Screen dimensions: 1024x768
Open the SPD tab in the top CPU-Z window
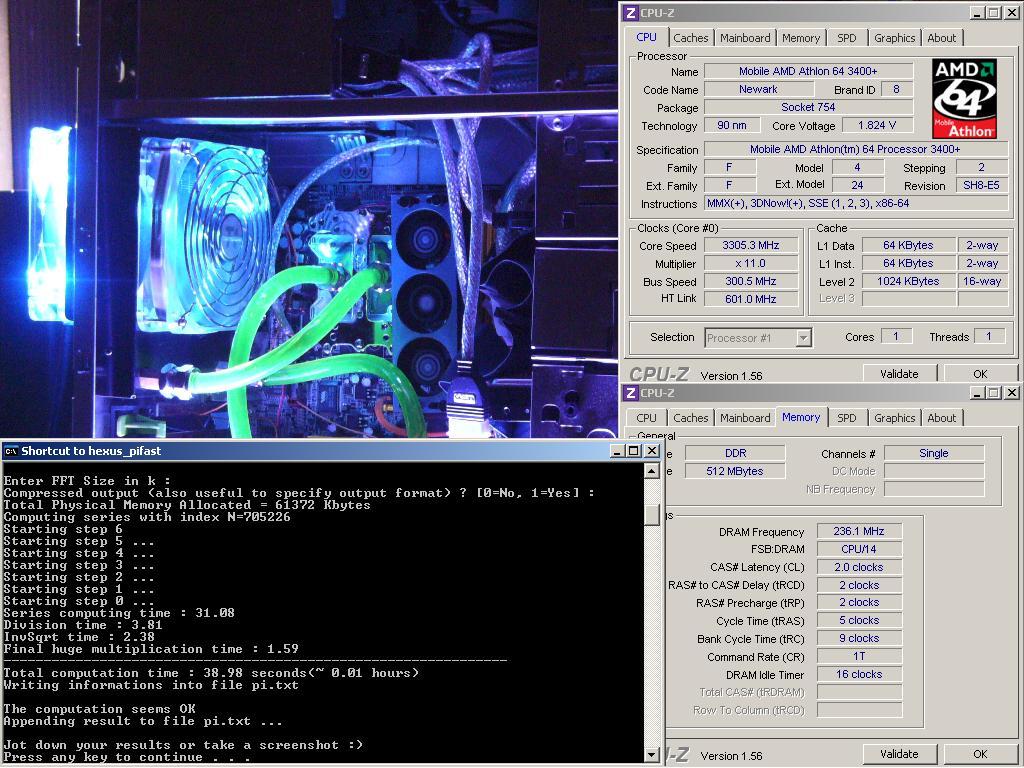[846, 38]
